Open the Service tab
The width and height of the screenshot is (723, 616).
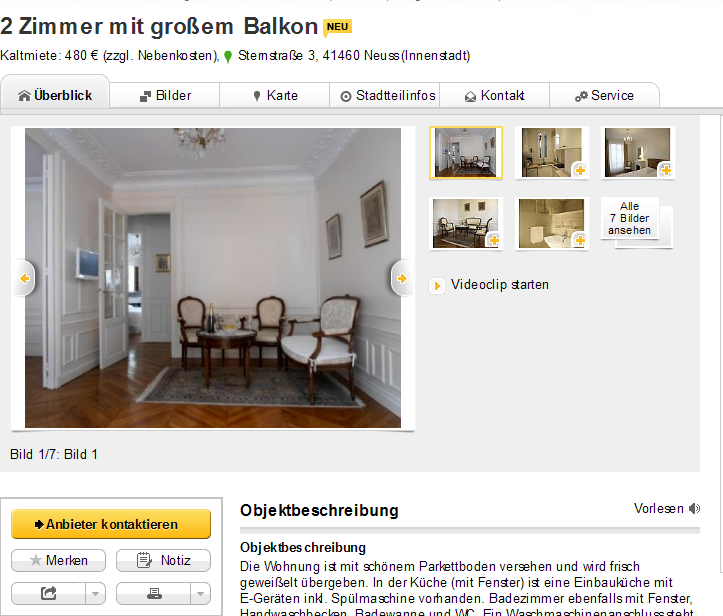coord(604,95)
